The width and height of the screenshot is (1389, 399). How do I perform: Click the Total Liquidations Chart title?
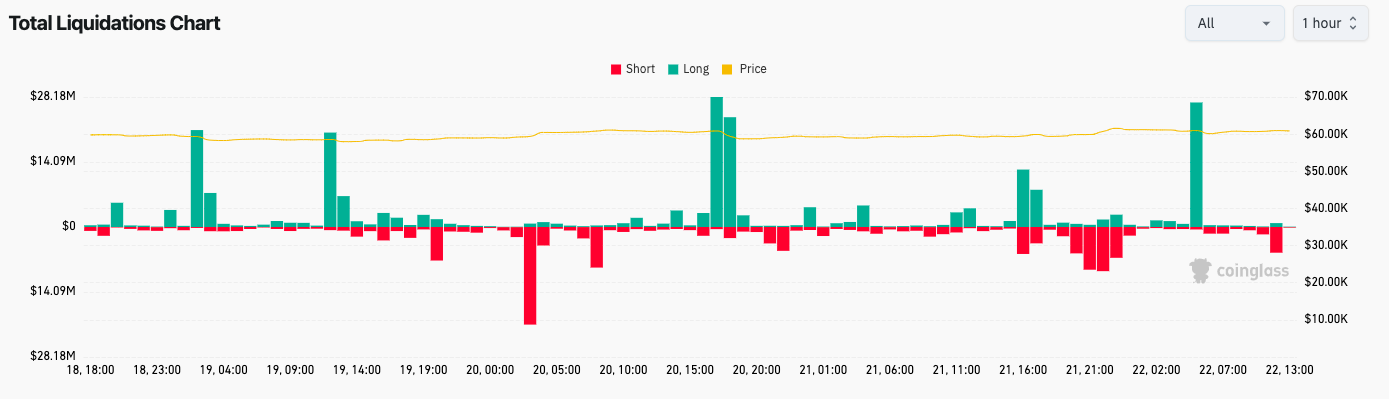(x=115, y=23)
